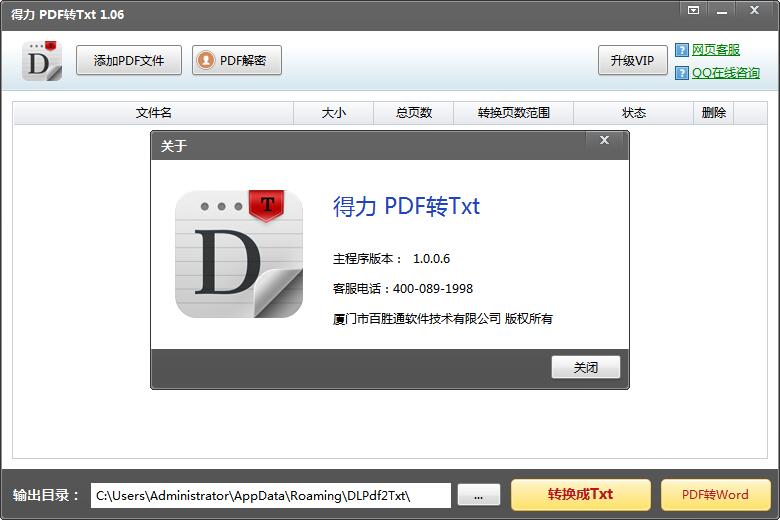The image size is (780, 520).
Task: Click the help icon beside 网页客服
Action: click(682, 50)
